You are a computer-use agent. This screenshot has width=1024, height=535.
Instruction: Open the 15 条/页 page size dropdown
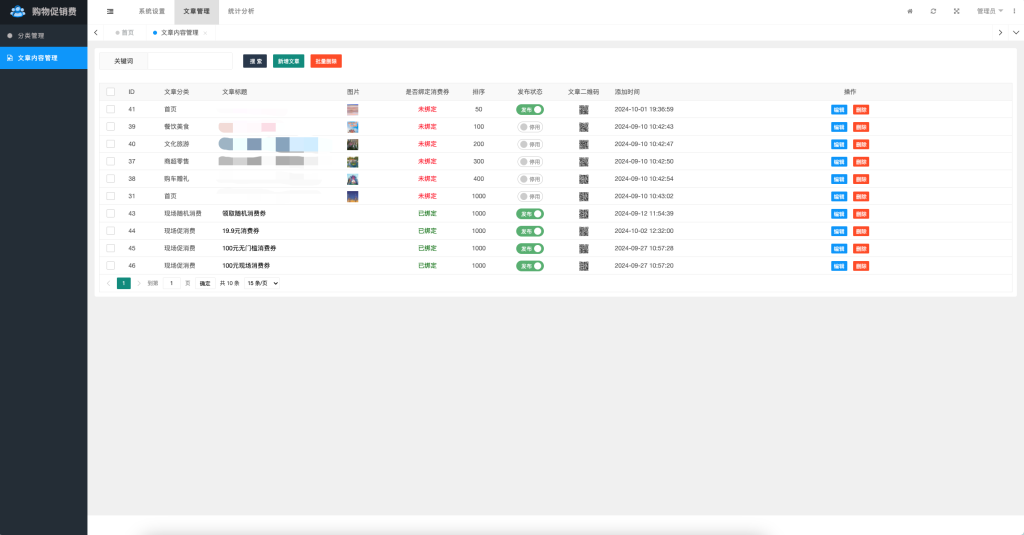click(262, 283)
